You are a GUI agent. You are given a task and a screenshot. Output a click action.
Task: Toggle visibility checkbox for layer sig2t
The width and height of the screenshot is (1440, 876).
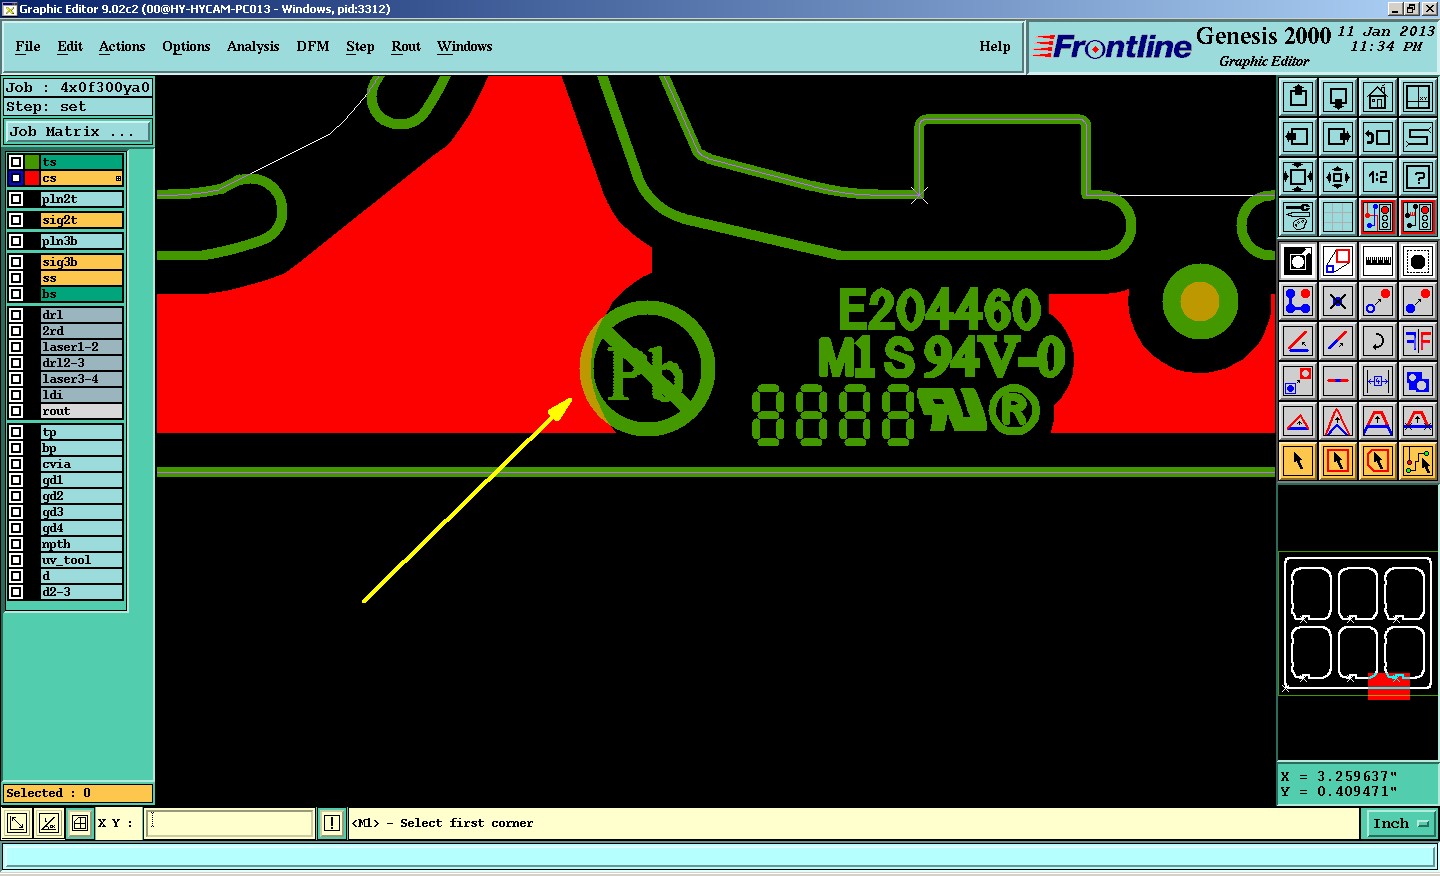pyautogui.click(x=16, y=220)
